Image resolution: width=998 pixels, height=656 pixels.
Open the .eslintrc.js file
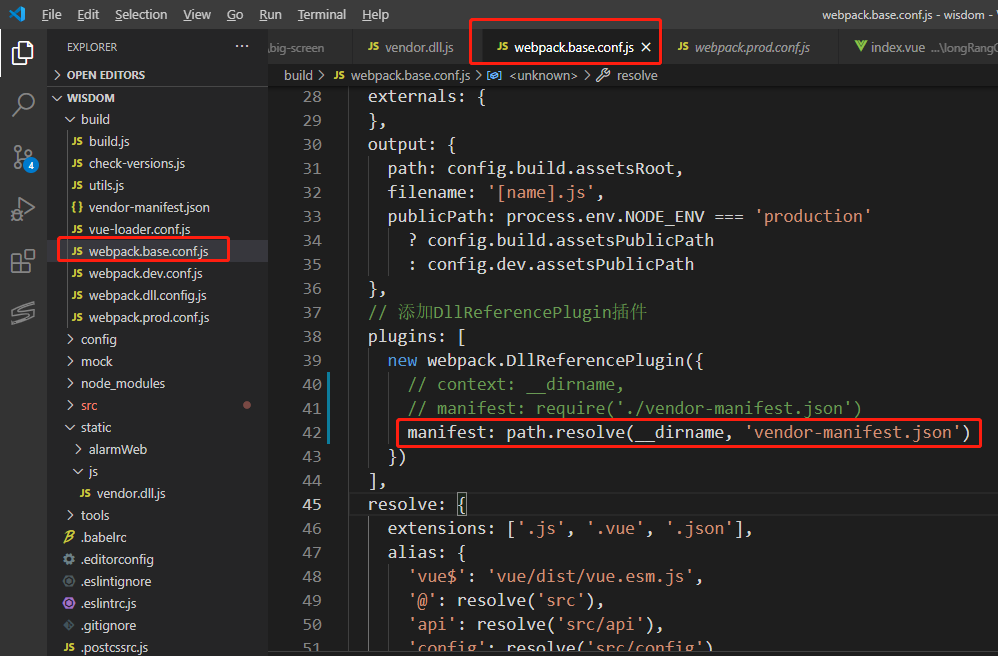coord(157,603)
